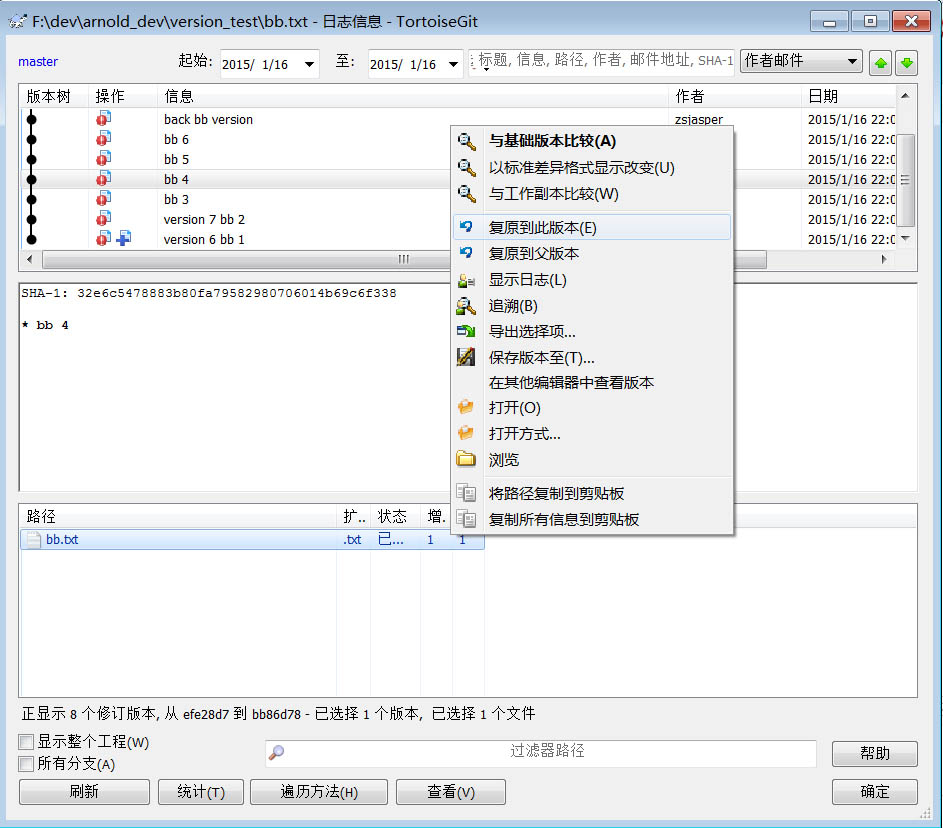Open 统计(T) statistics button
This screenshot has width=943, height=828.
pyautogui.click(x=201, y=791)
